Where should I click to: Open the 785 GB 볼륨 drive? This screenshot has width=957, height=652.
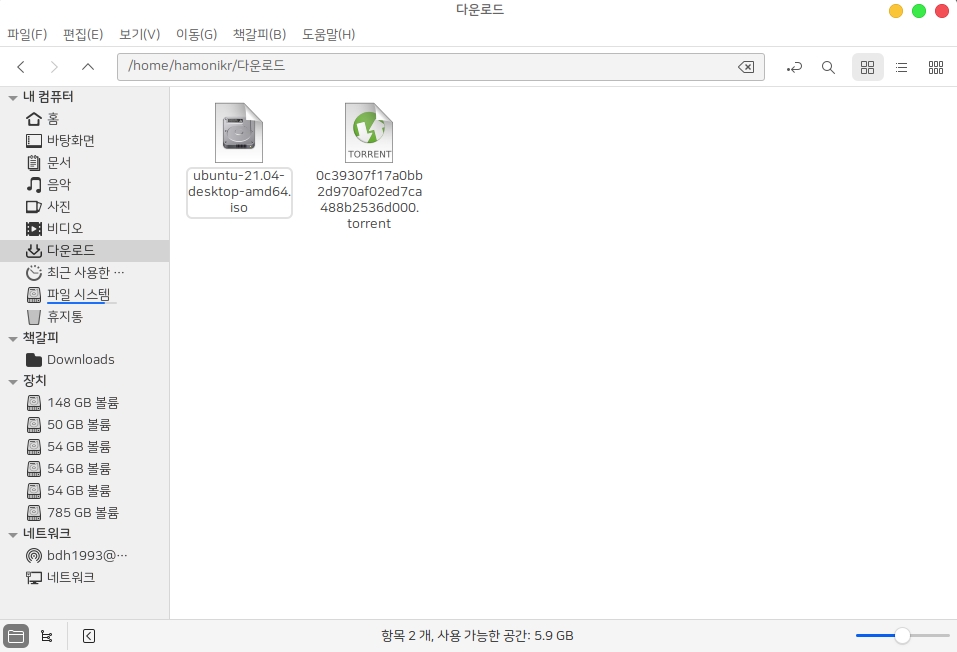[x=82, y=512]
